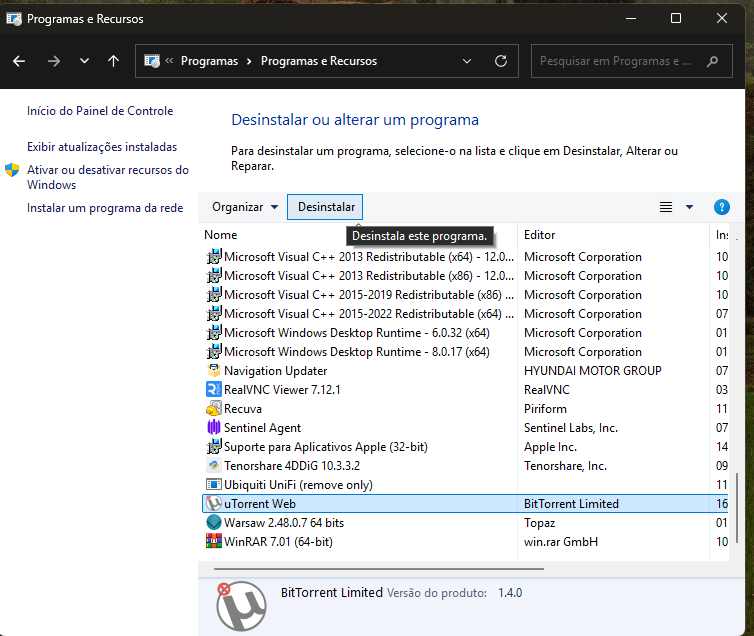Select Tenorshare 4DDiG 10.3.3.2 name
The image size is (754, 636).
[292, 466]
